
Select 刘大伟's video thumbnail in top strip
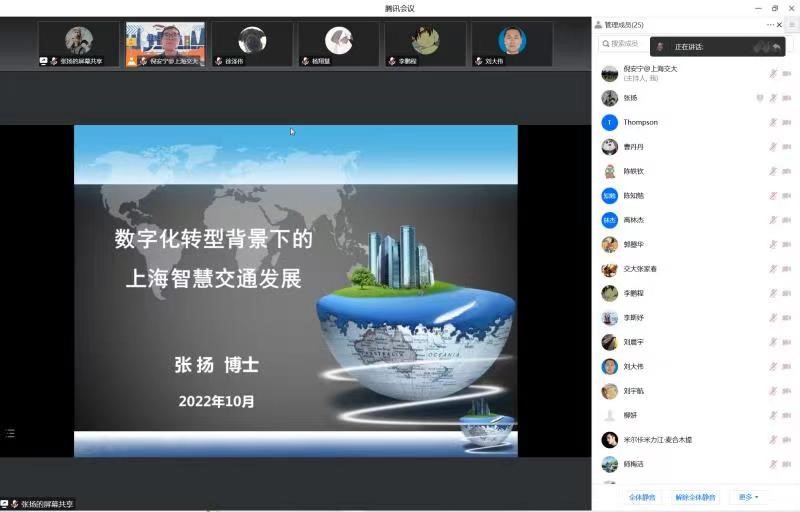pos(512,44)
